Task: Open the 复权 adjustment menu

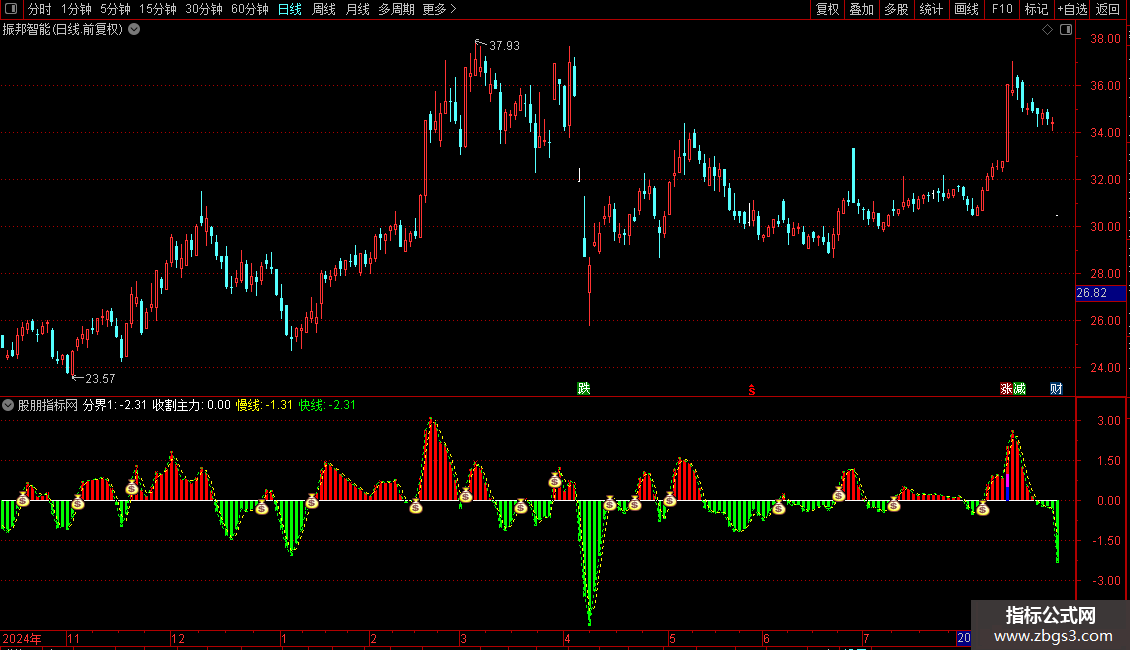Action: (x=827, y=9)
